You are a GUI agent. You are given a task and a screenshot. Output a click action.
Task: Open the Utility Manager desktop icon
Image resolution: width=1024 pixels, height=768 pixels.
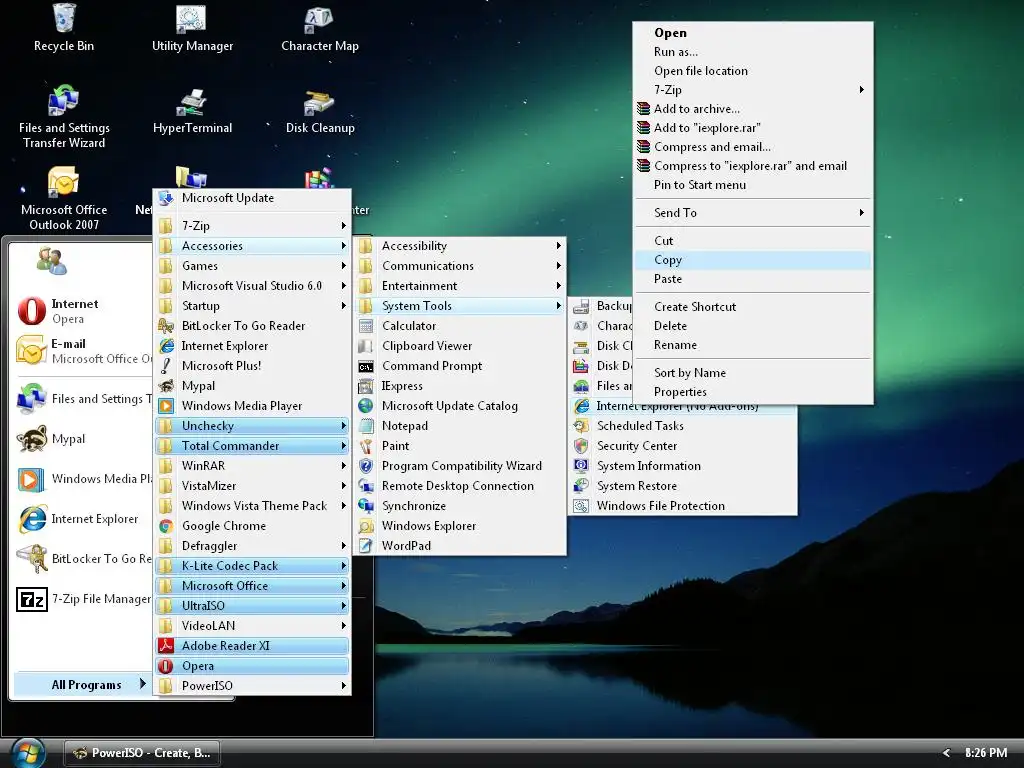tap(192, 28)
